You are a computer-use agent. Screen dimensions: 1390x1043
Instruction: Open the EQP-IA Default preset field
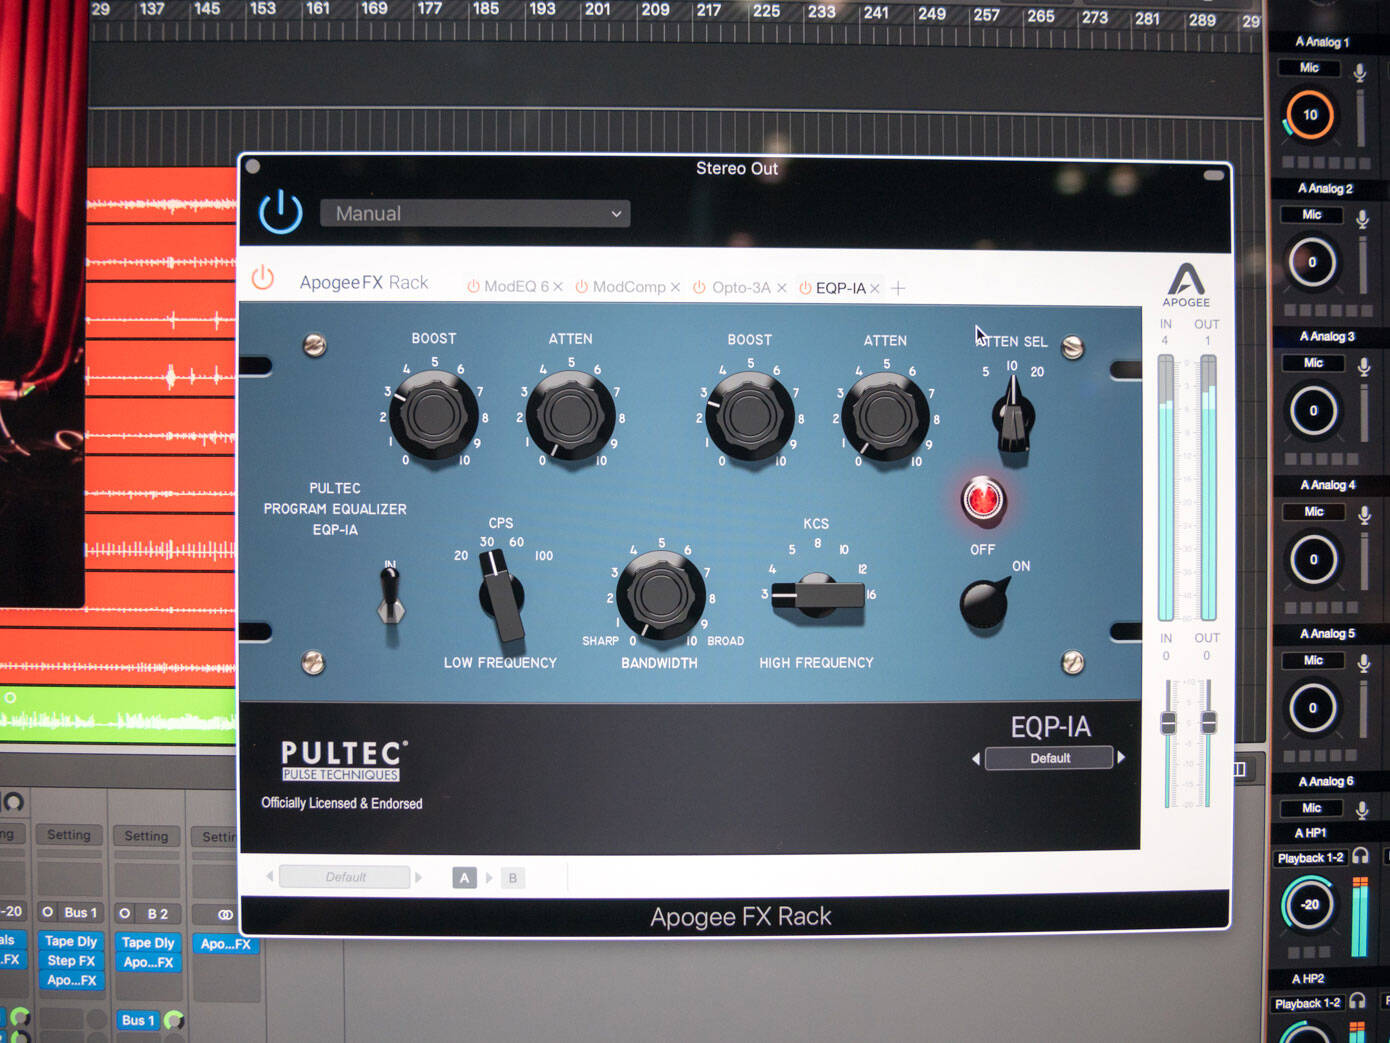coord(1049,758)
